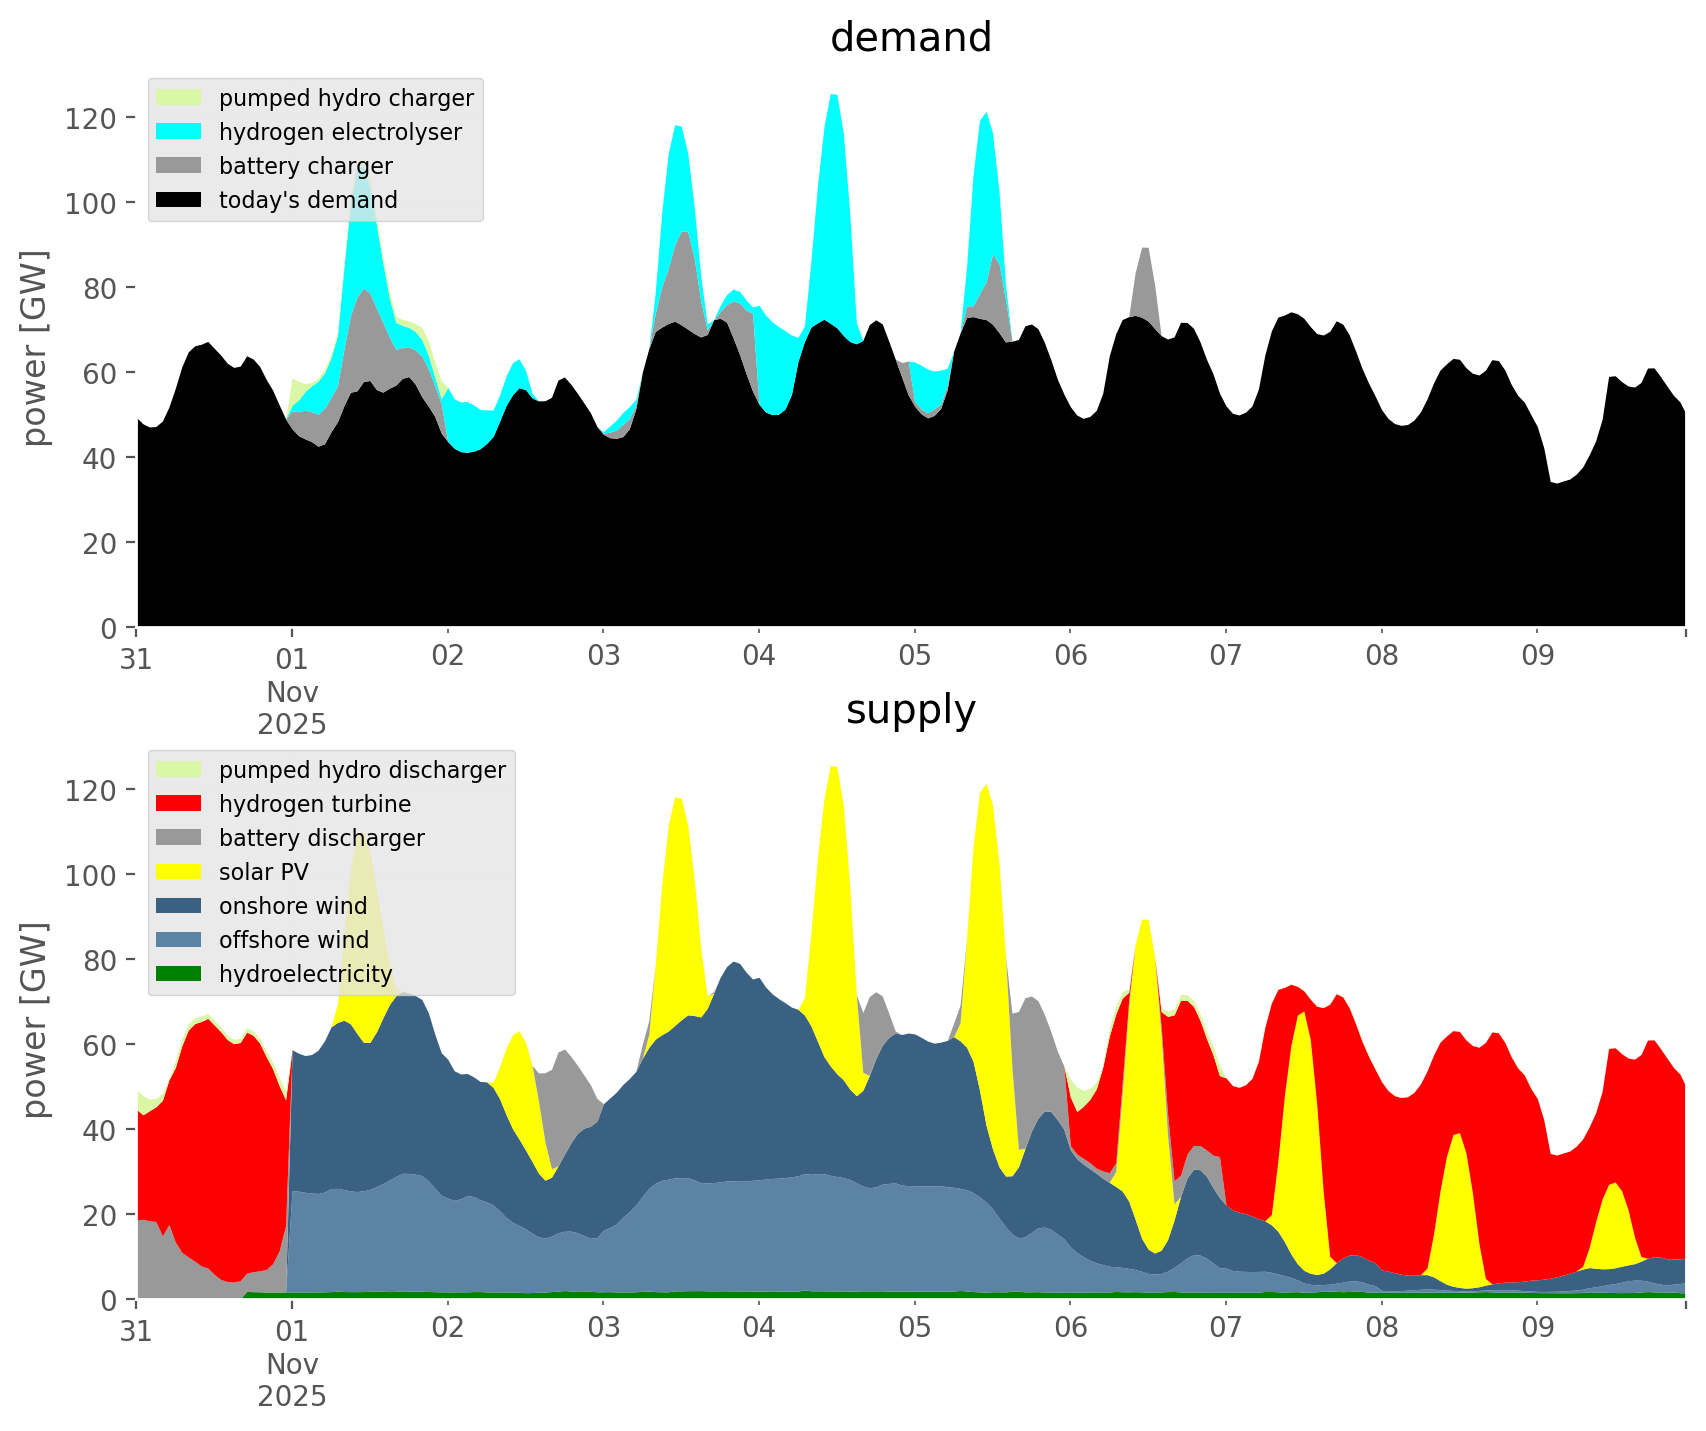1706x1431 pixels.
Task: Click the gray battery charger legend swatch
Action: tap(179, 166)
